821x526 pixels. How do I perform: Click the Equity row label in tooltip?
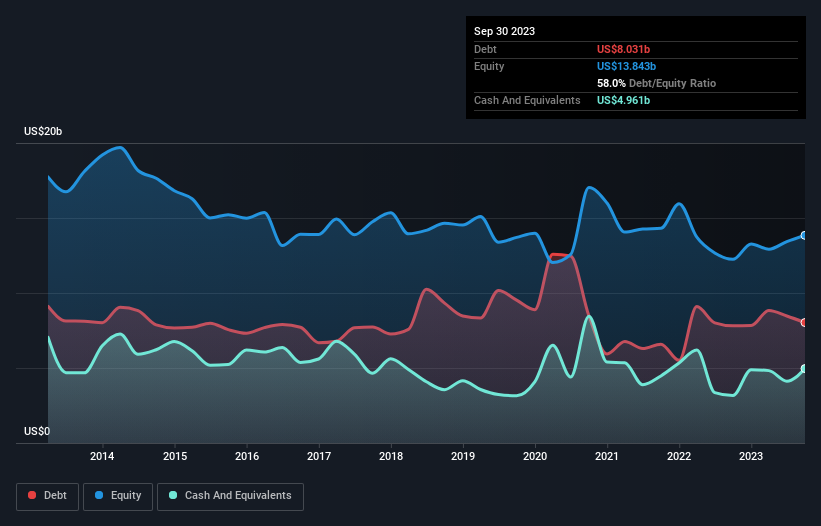[x=489, y=66]
